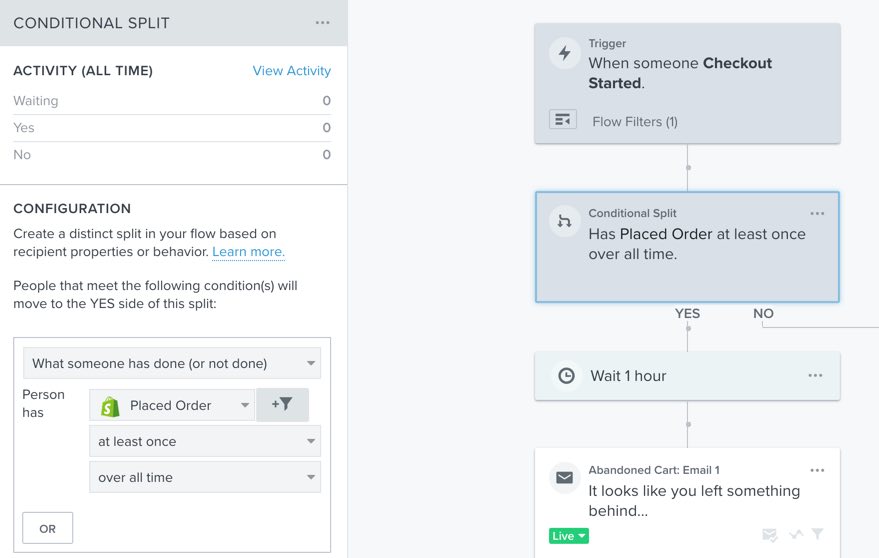Open the Conditional Split card options menu
Screen dimensions: 879x558
click(x=817, y=213)
